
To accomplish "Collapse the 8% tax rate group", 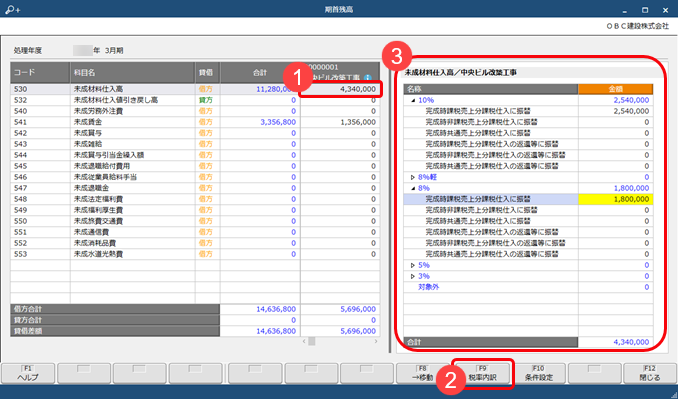I will coord(413,188).
